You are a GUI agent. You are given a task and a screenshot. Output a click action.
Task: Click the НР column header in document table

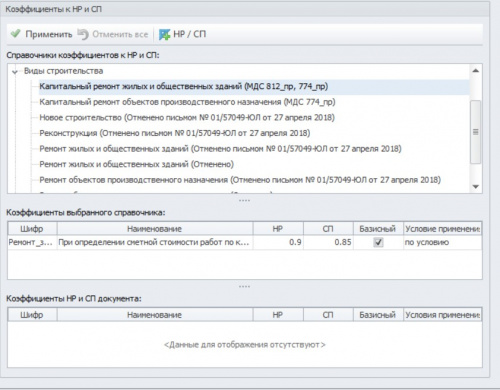coord(278,315)
